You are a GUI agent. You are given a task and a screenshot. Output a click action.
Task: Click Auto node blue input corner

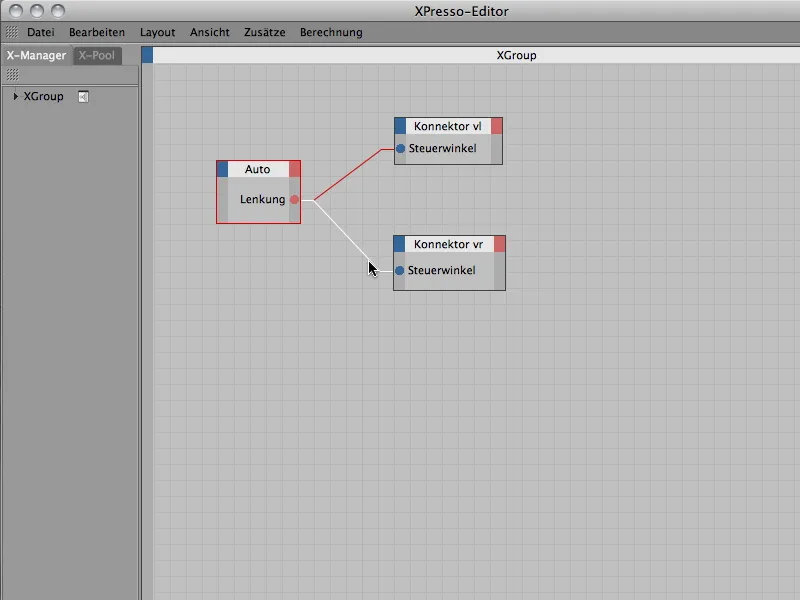[x=222, y=169]
